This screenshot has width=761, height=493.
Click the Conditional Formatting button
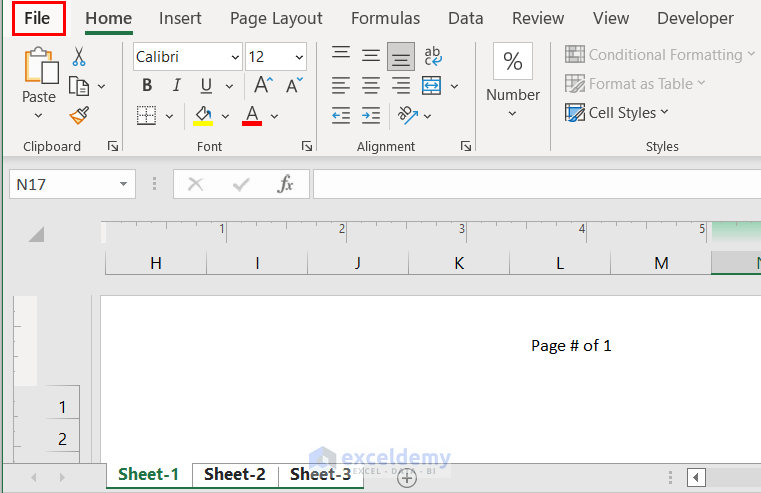[x=661, y=55]
